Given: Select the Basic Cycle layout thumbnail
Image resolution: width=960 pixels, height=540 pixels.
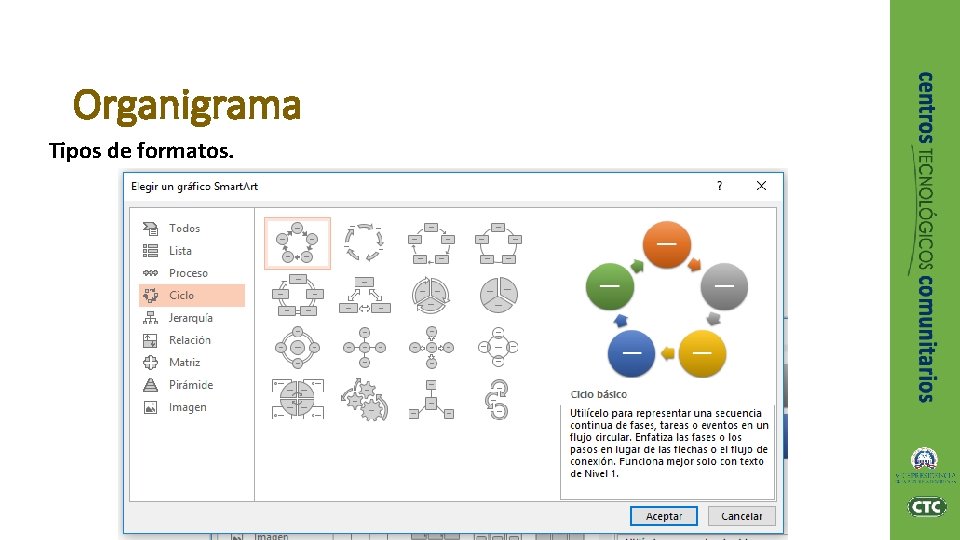Looking at the screenshot, I should [x=298, y=243].
